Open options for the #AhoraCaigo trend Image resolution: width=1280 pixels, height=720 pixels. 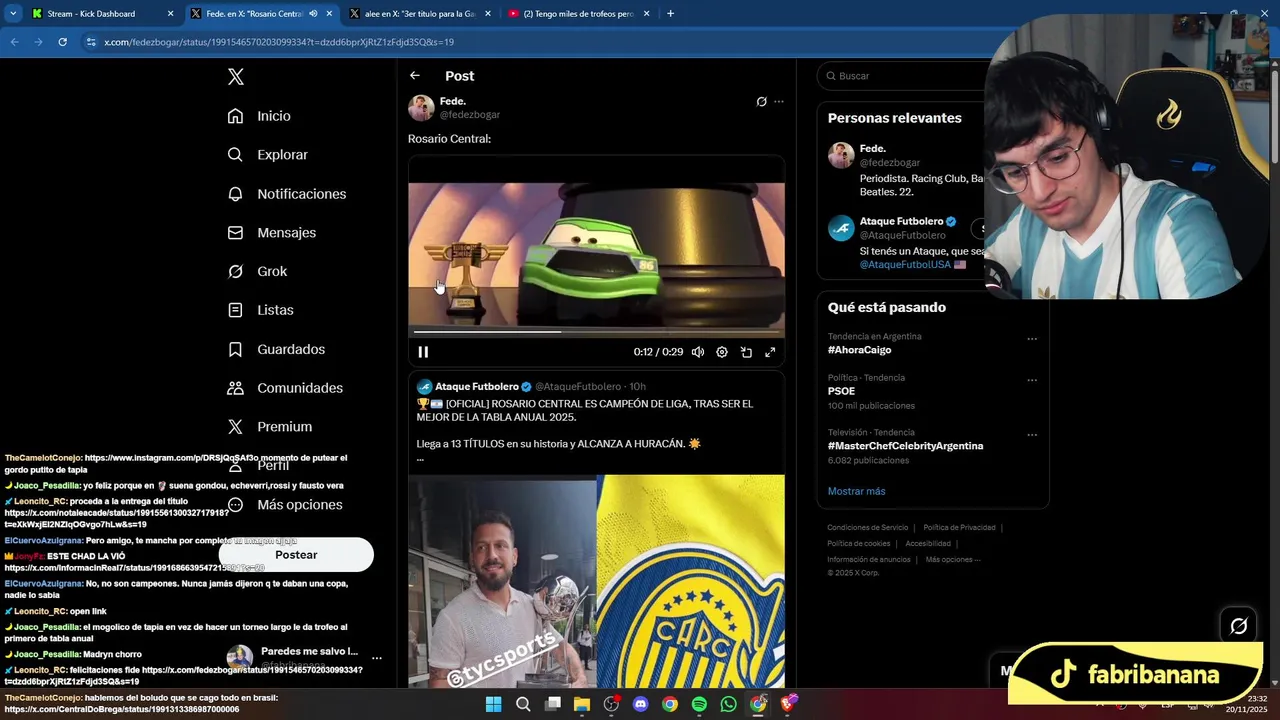(x=1032, y=339)
